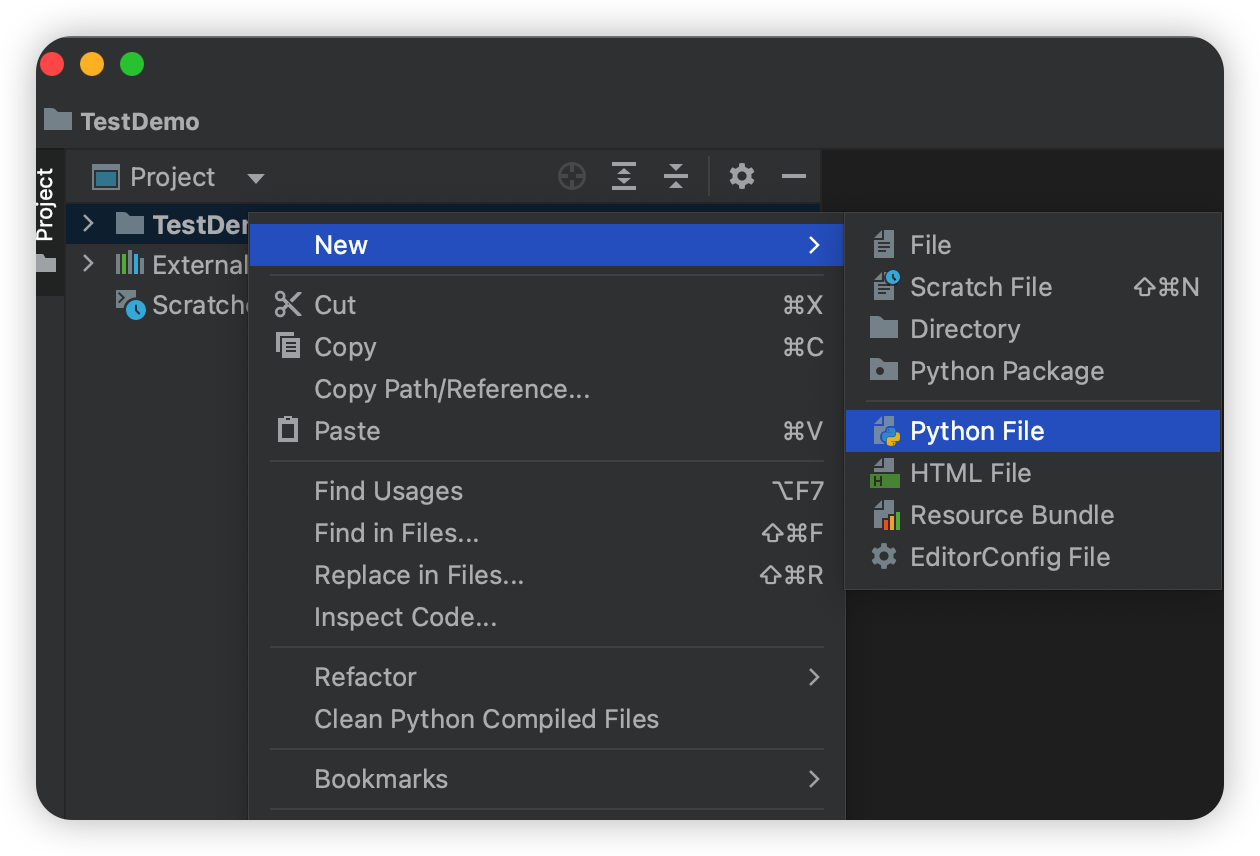This screenshot has width=1260, height=856.
Task: Click the Collapse All icon in Project toolbar
Action: tap(676, 177)
